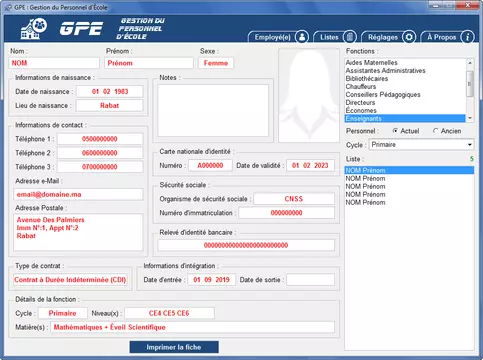Screen dimensions: 483x360
Task: Click the Imprimer la fiche button
Action: pos(174,347)
